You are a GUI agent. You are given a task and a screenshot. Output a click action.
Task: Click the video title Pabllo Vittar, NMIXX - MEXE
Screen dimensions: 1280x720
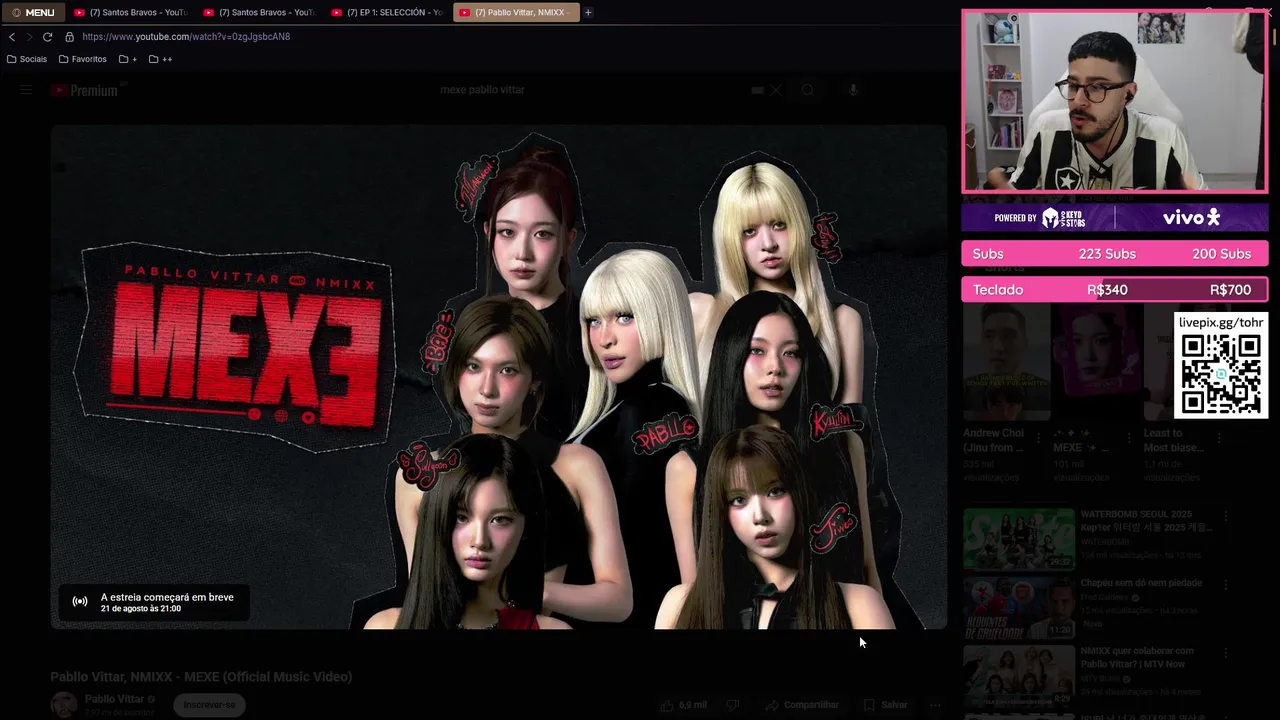pos(201,677)
